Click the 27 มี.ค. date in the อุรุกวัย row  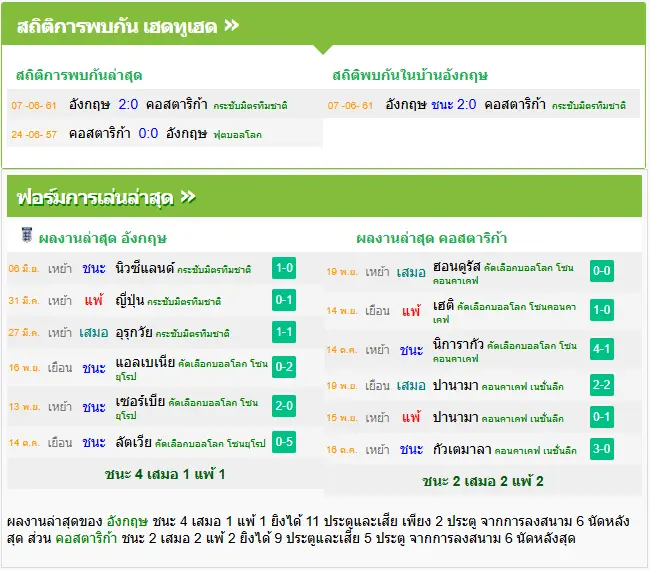pyautogui.click(x=24, y=332)
